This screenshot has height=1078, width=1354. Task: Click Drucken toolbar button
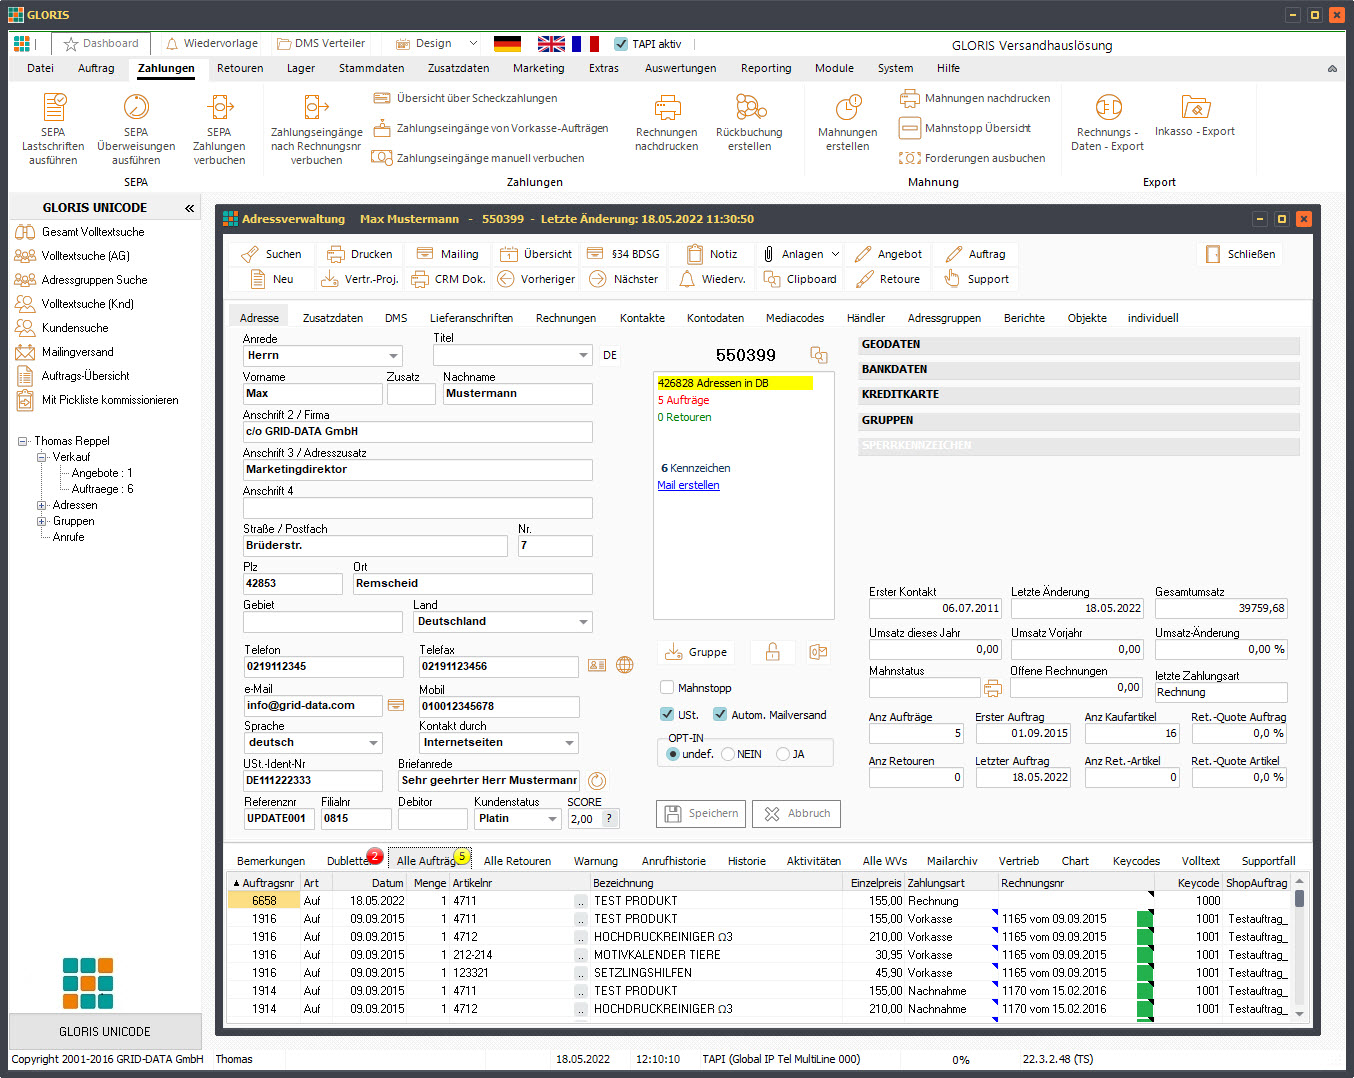(360, 254)
